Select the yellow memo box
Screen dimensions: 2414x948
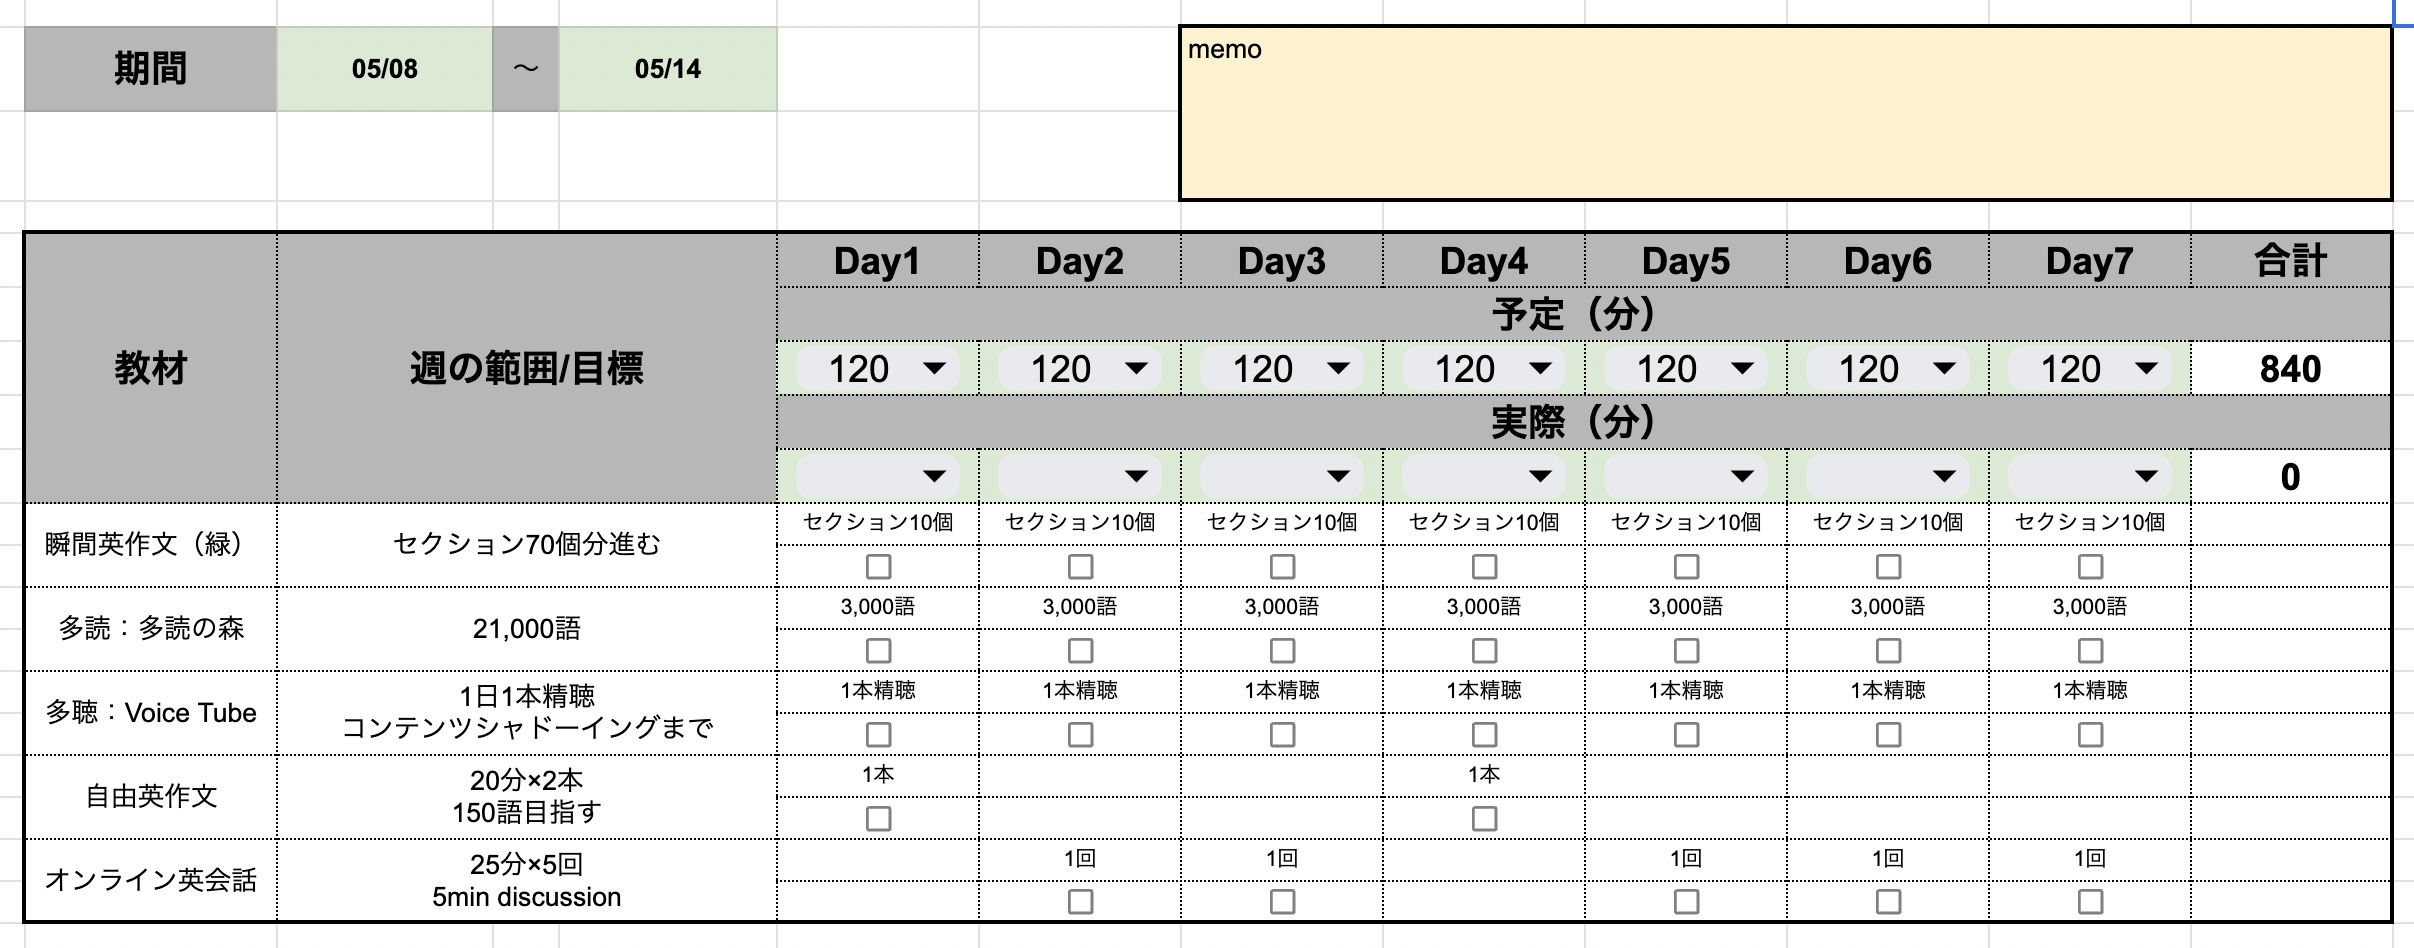pos(1785,113)
